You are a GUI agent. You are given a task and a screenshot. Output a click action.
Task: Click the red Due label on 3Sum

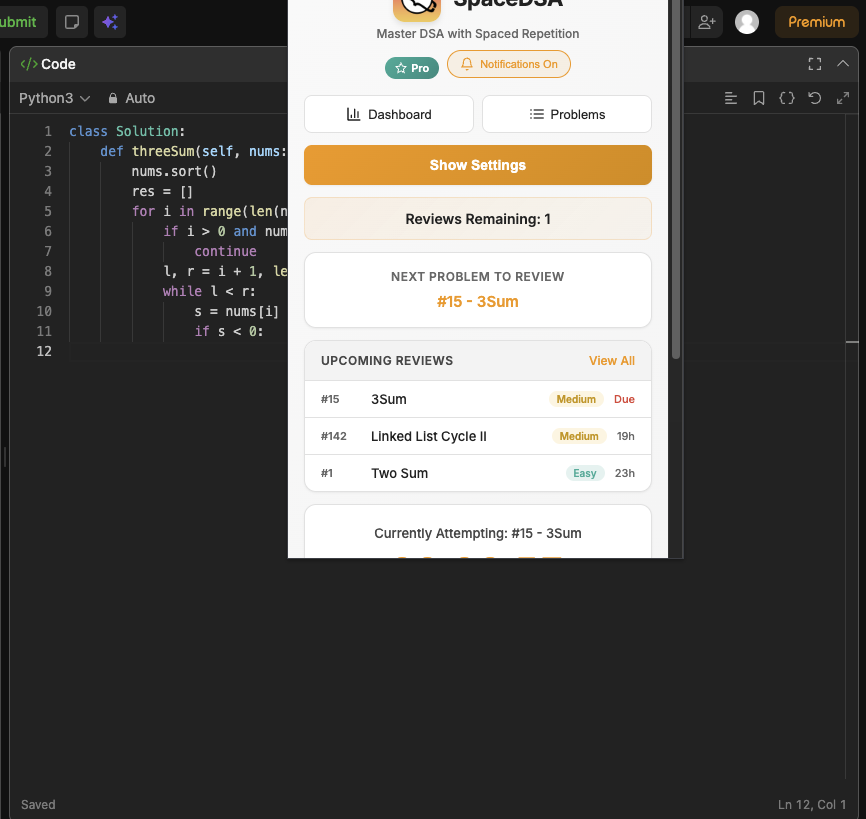click(624, 399)
